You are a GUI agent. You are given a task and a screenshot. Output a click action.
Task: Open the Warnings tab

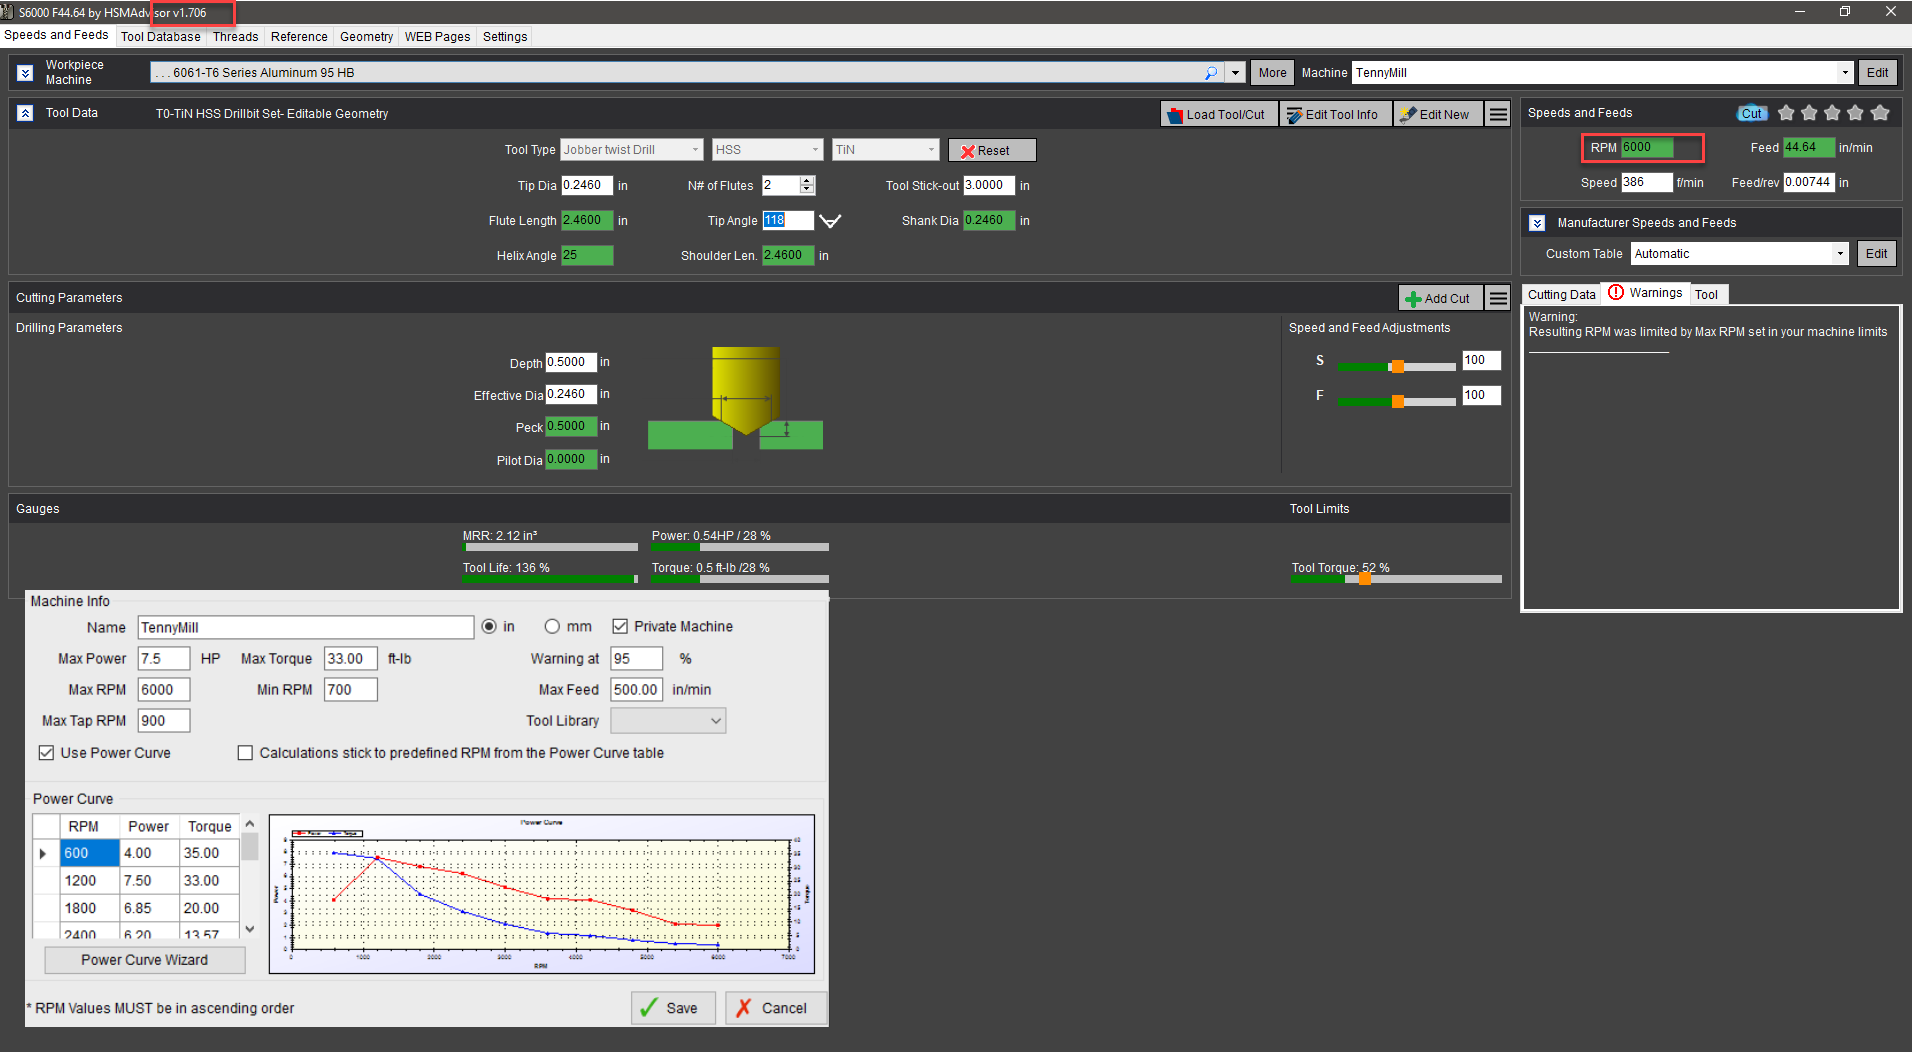coord(1646,293)
